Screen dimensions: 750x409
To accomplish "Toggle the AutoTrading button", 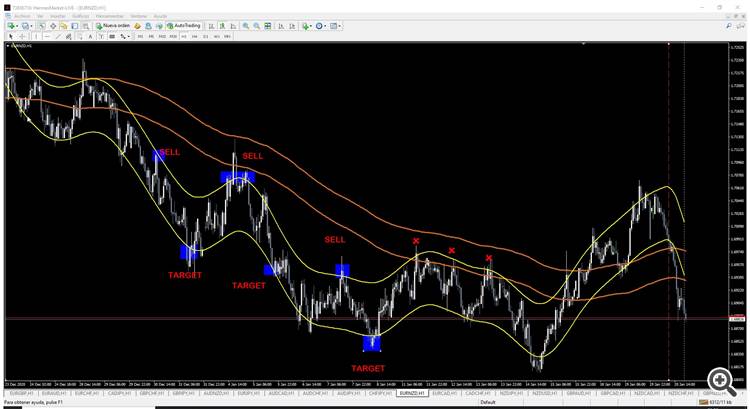I will pyautogui.click(x=184, y=26).
